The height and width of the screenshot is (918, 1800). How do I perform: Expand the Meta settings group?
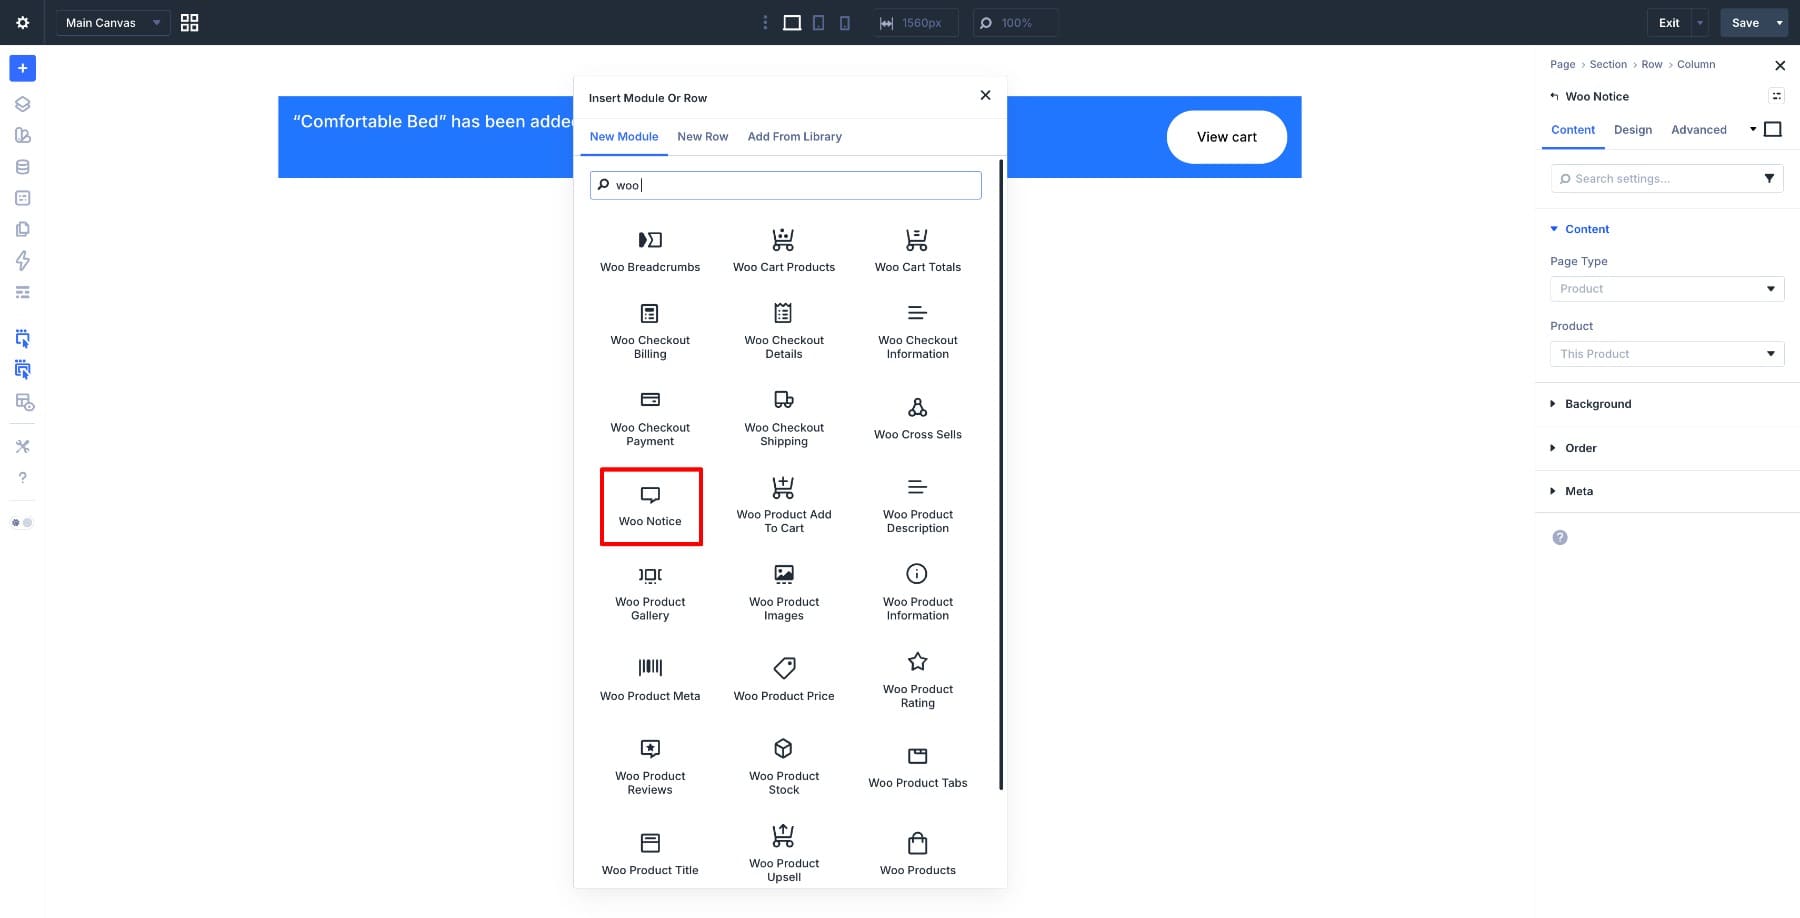pyautogui.click(x=1571, y=491)
